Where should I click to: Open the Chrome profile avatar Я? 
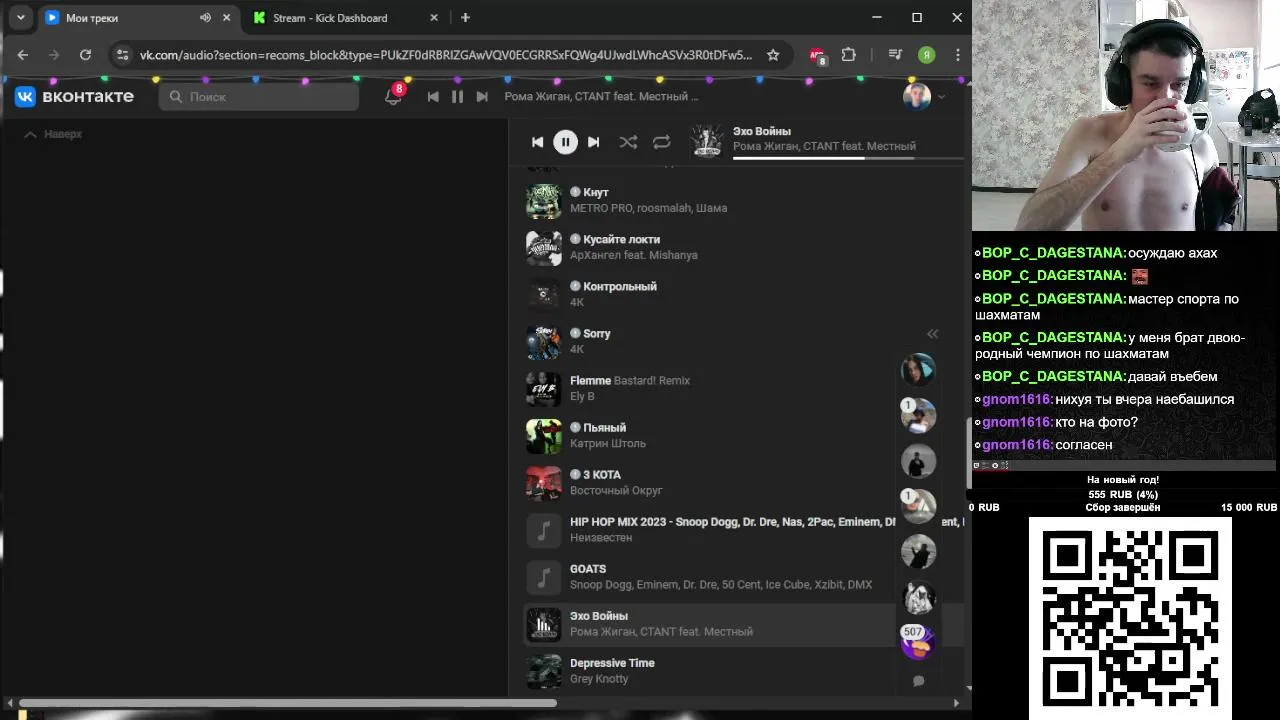pos(927,55)
